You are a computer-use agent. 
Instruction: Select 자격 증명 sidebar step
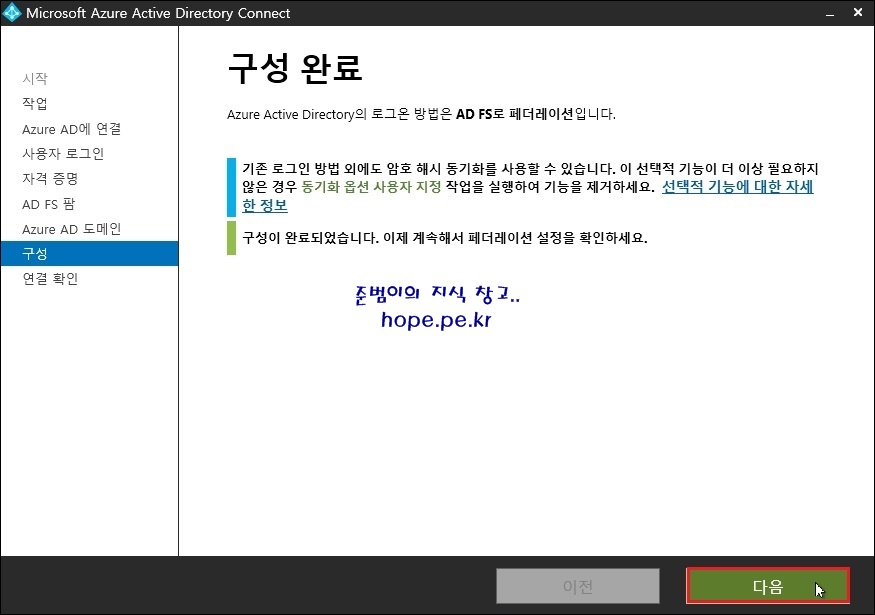point(50,179)
